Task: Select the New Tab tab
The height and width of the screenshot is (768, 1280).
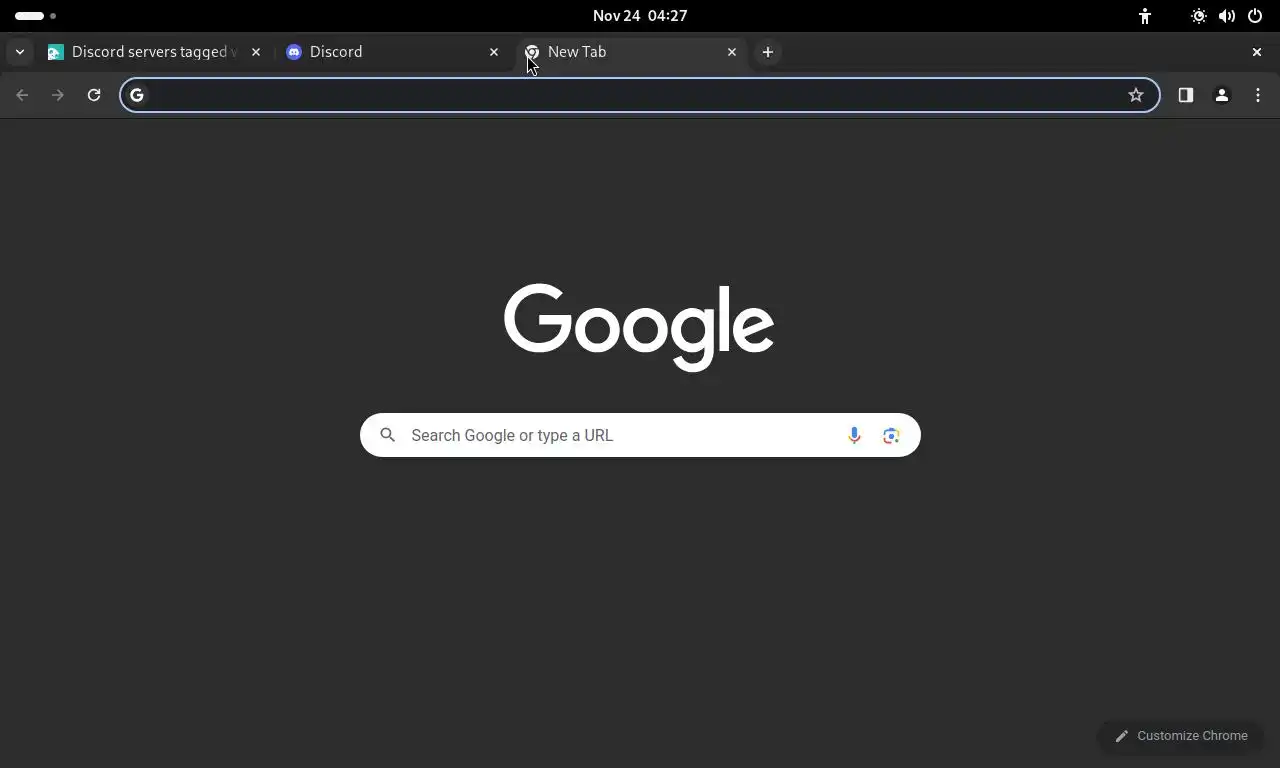Action: (x=632, y=52)
